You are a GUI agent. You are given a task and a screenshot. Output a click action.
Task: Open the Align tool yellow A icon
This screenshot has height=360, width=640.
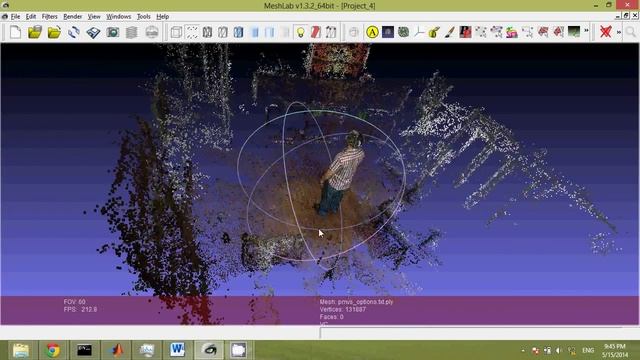point(372,32)
